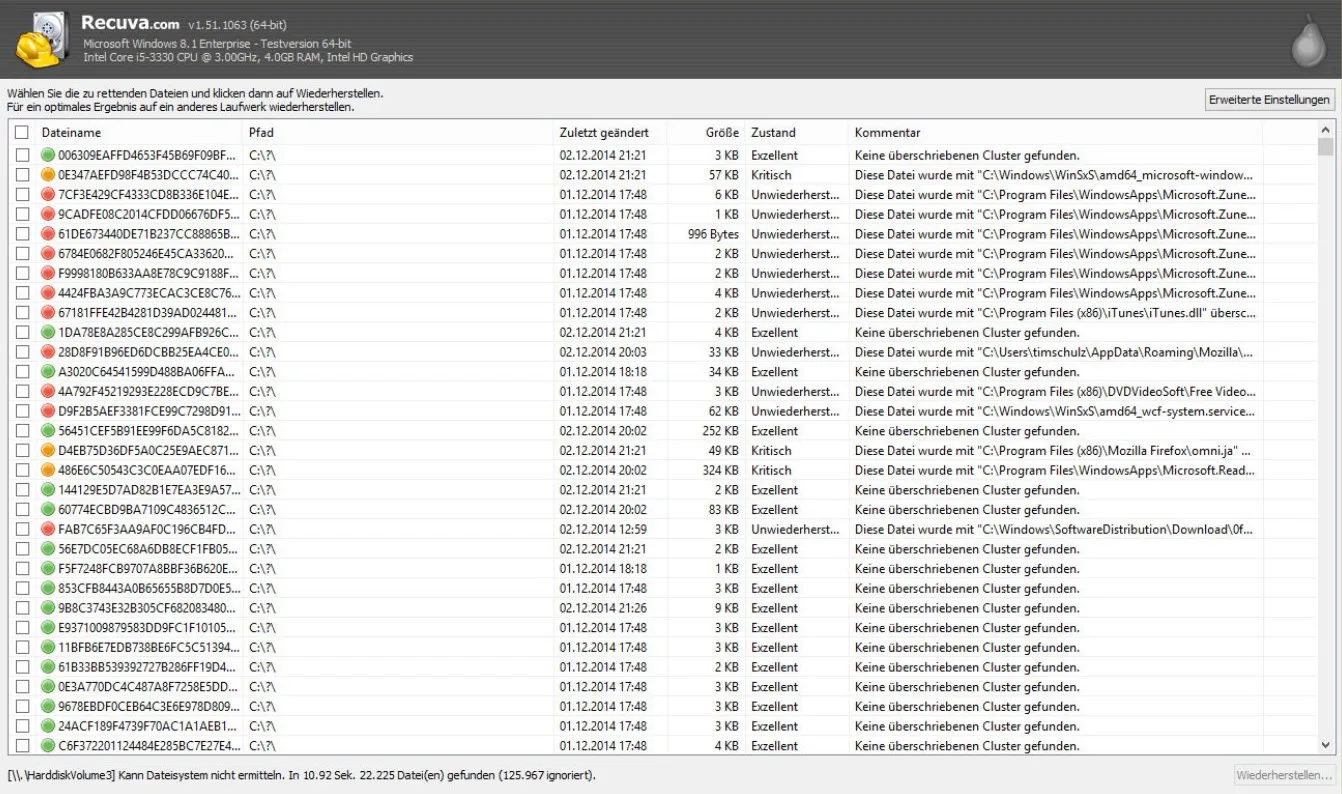Click orange status dot of file D4EB75D36DF5A0C25E9AEC871
Viewport: 1342px width, 794px height.
[x=47, y=451]
